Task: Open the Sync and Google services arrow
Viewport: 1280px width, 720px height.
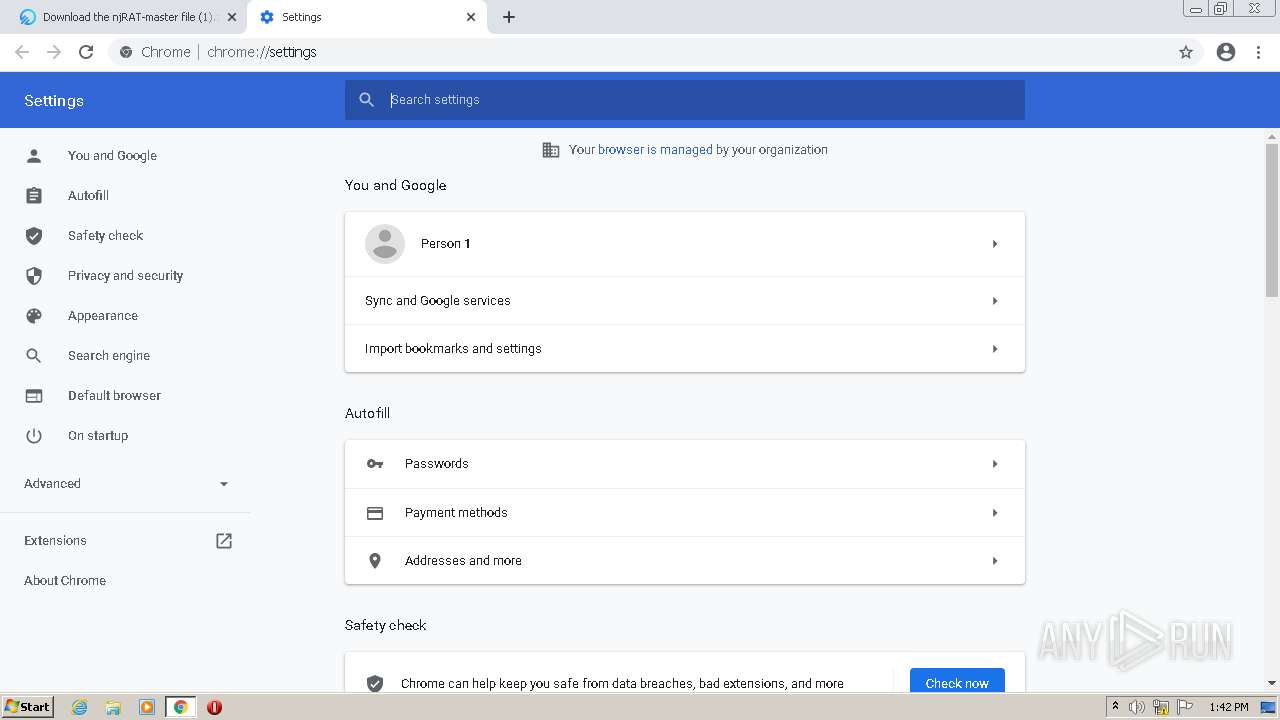Action: tap(995, 301)
